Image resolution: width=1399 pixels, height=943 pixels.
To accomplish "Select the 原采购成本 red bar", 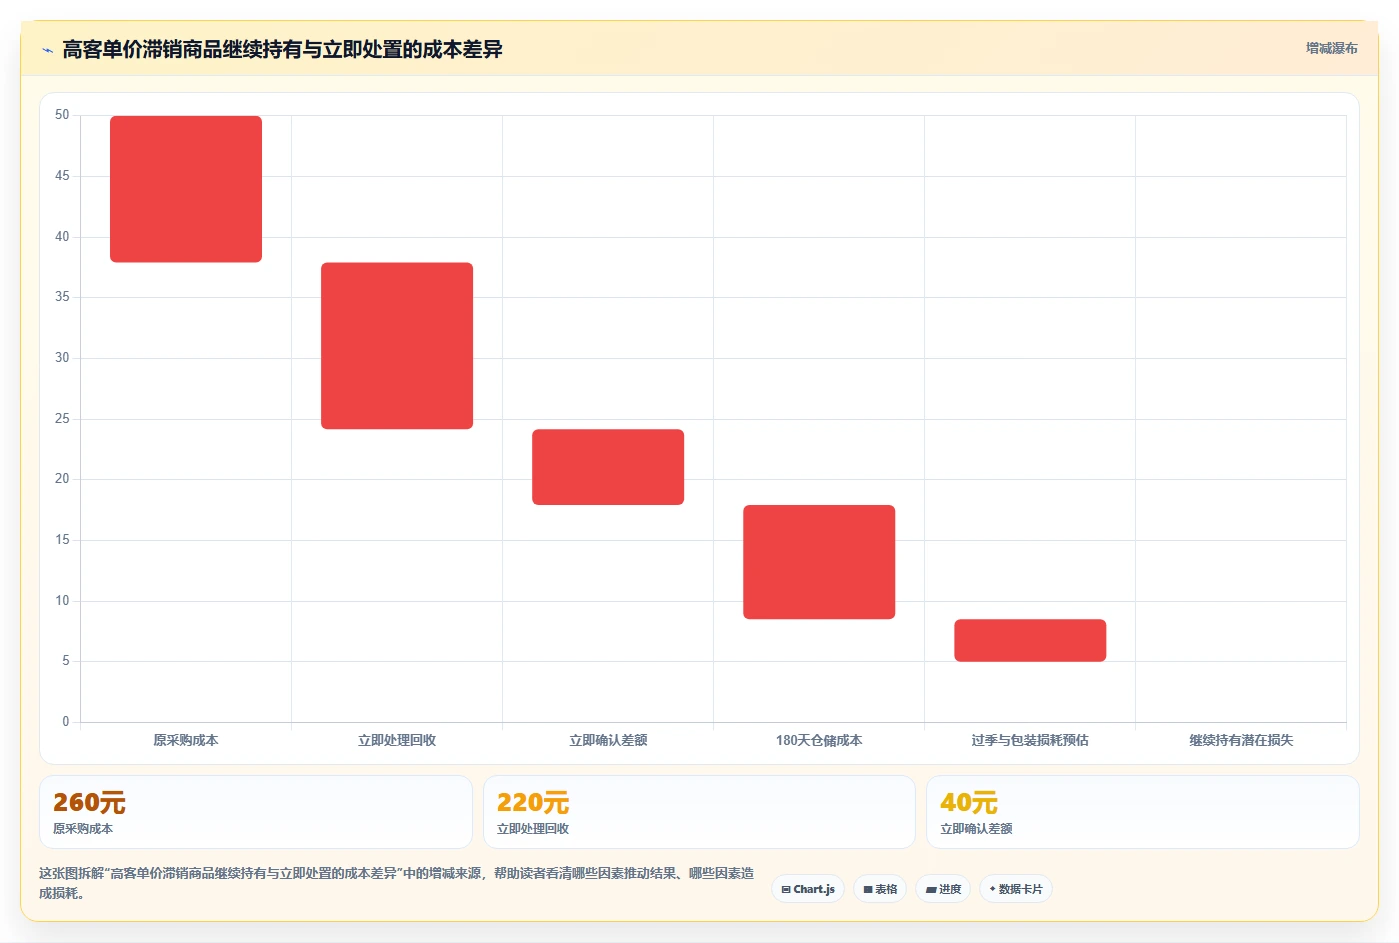I will click(186, 189).
